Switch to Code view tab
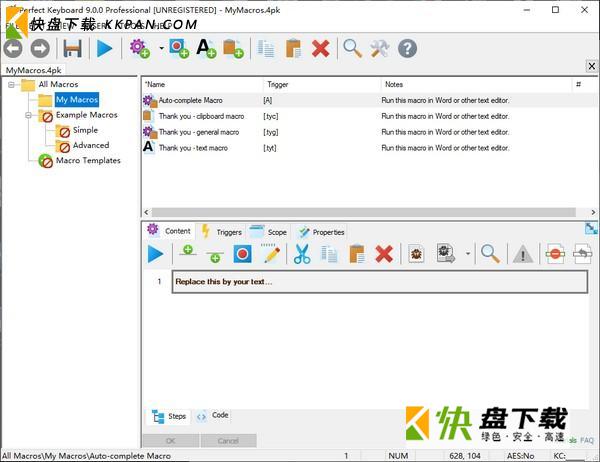Image resolution: width=600 pixels, height=462 pixels. pyautogui.click(x=213, y=416)
